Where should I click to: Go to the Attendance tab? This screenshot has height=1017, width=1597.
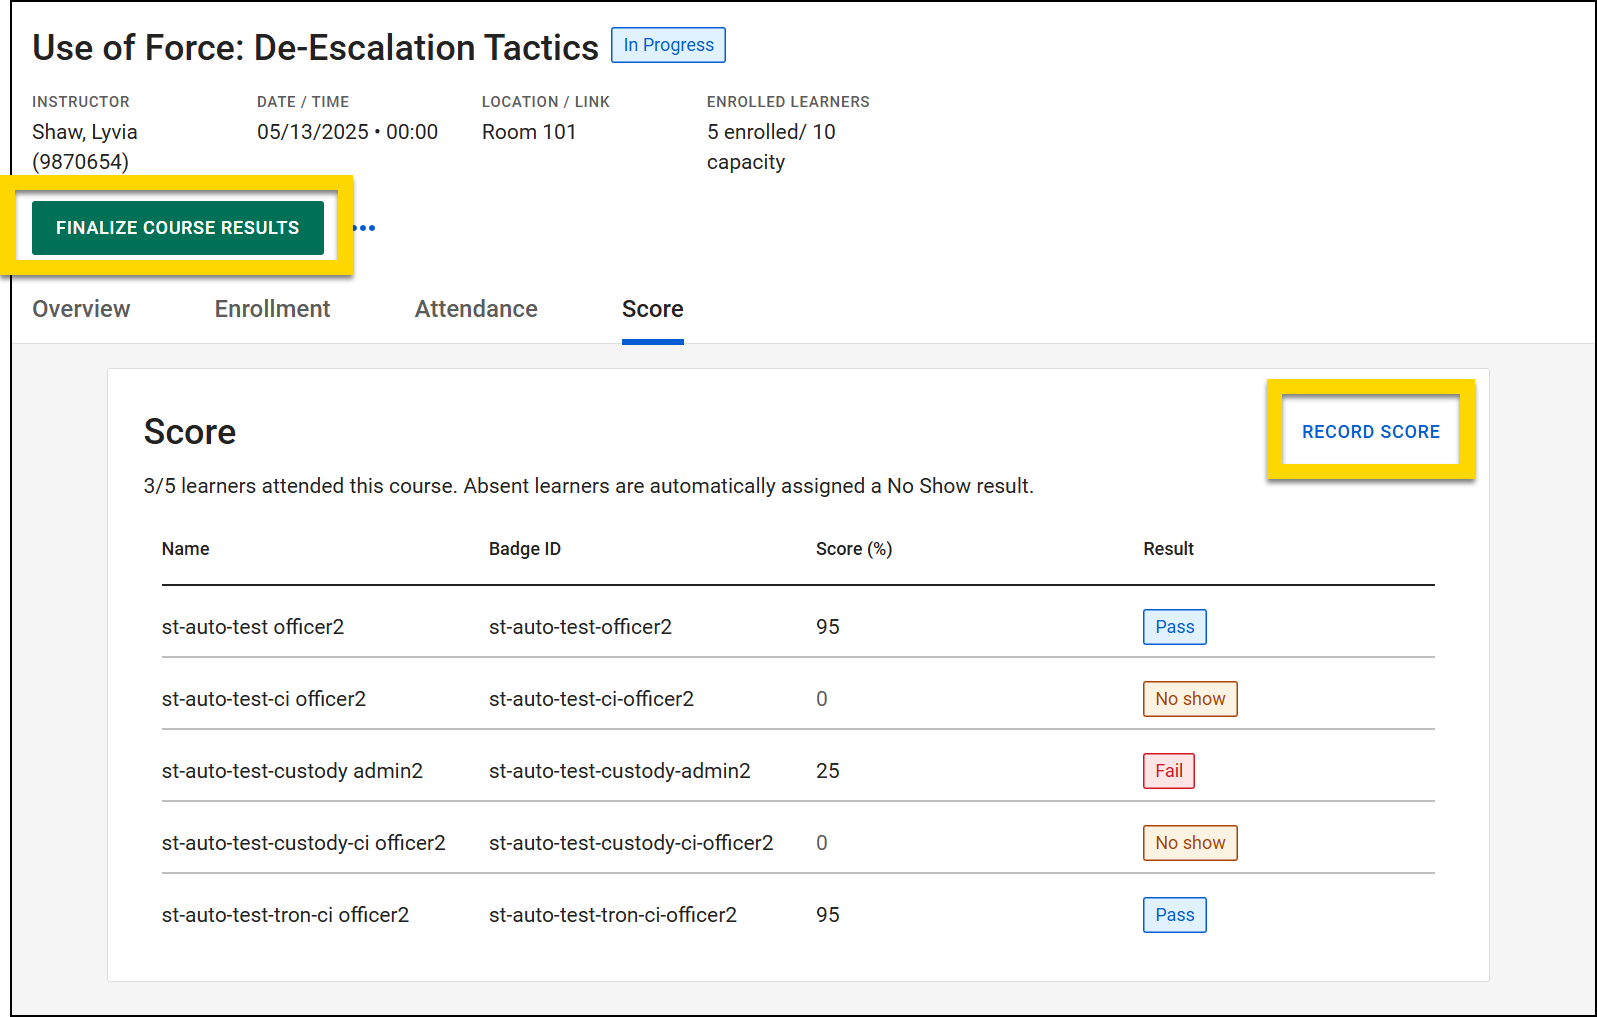coord(476,309)
